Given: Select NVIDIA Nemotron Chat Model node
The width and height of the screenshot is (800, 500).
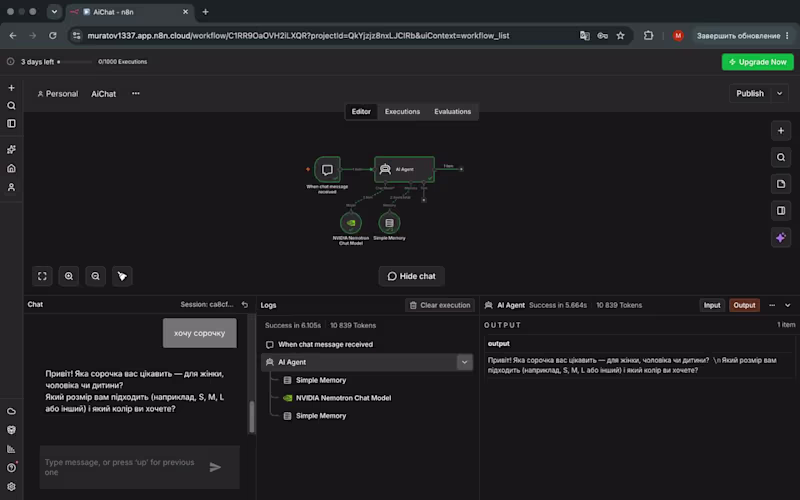Looking at the screenshot, I should pos(351,223).
